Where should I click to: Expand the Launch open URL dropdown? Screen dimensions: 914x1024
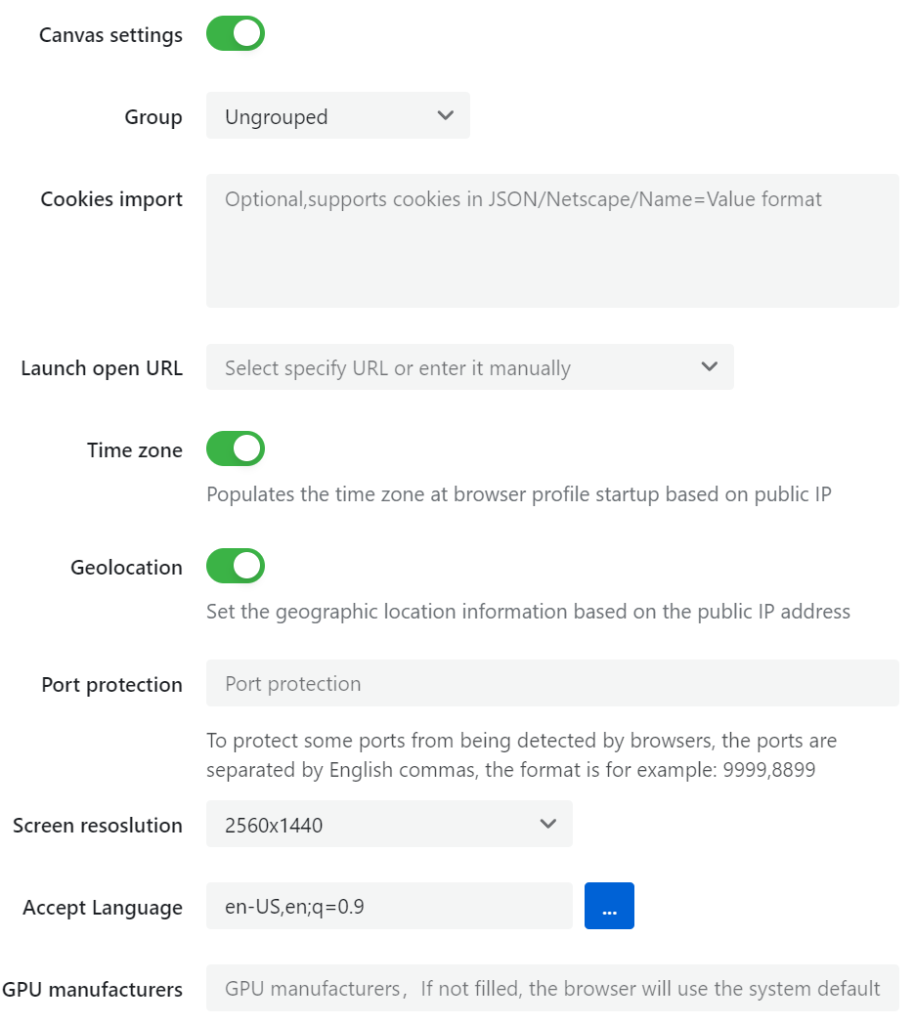click(469, 367)
